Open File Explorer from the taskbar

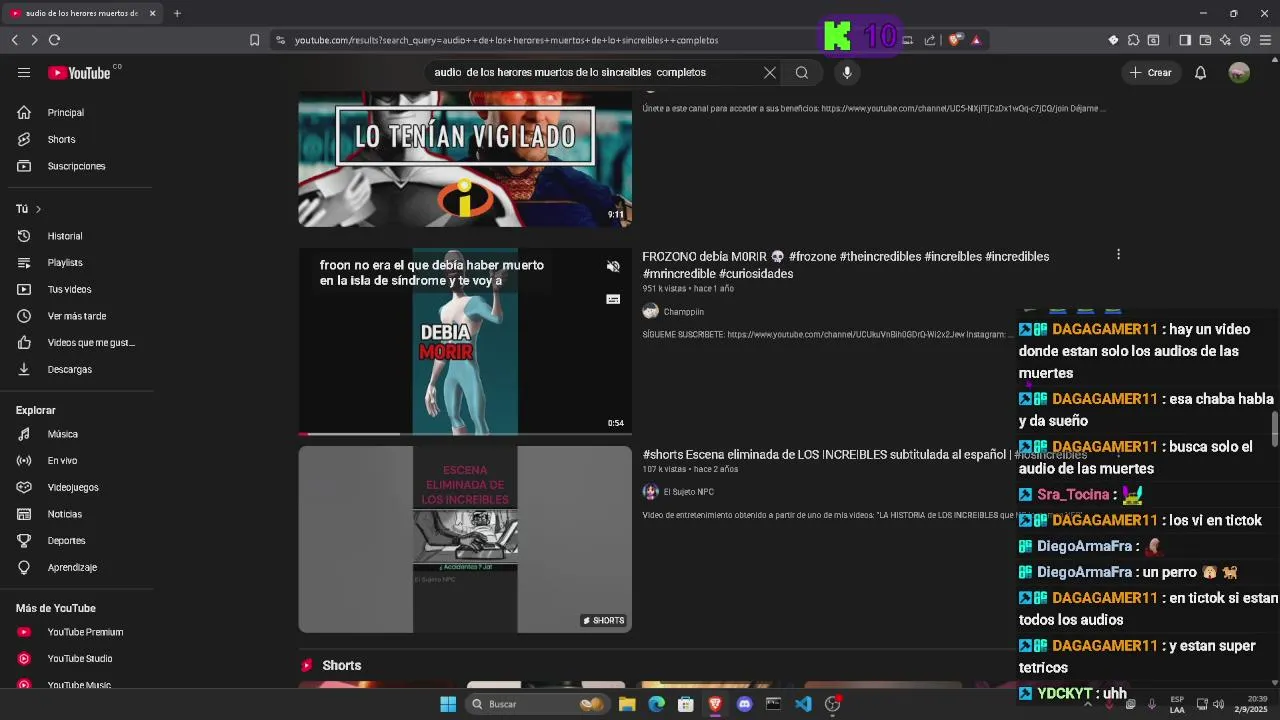[627, 704]
